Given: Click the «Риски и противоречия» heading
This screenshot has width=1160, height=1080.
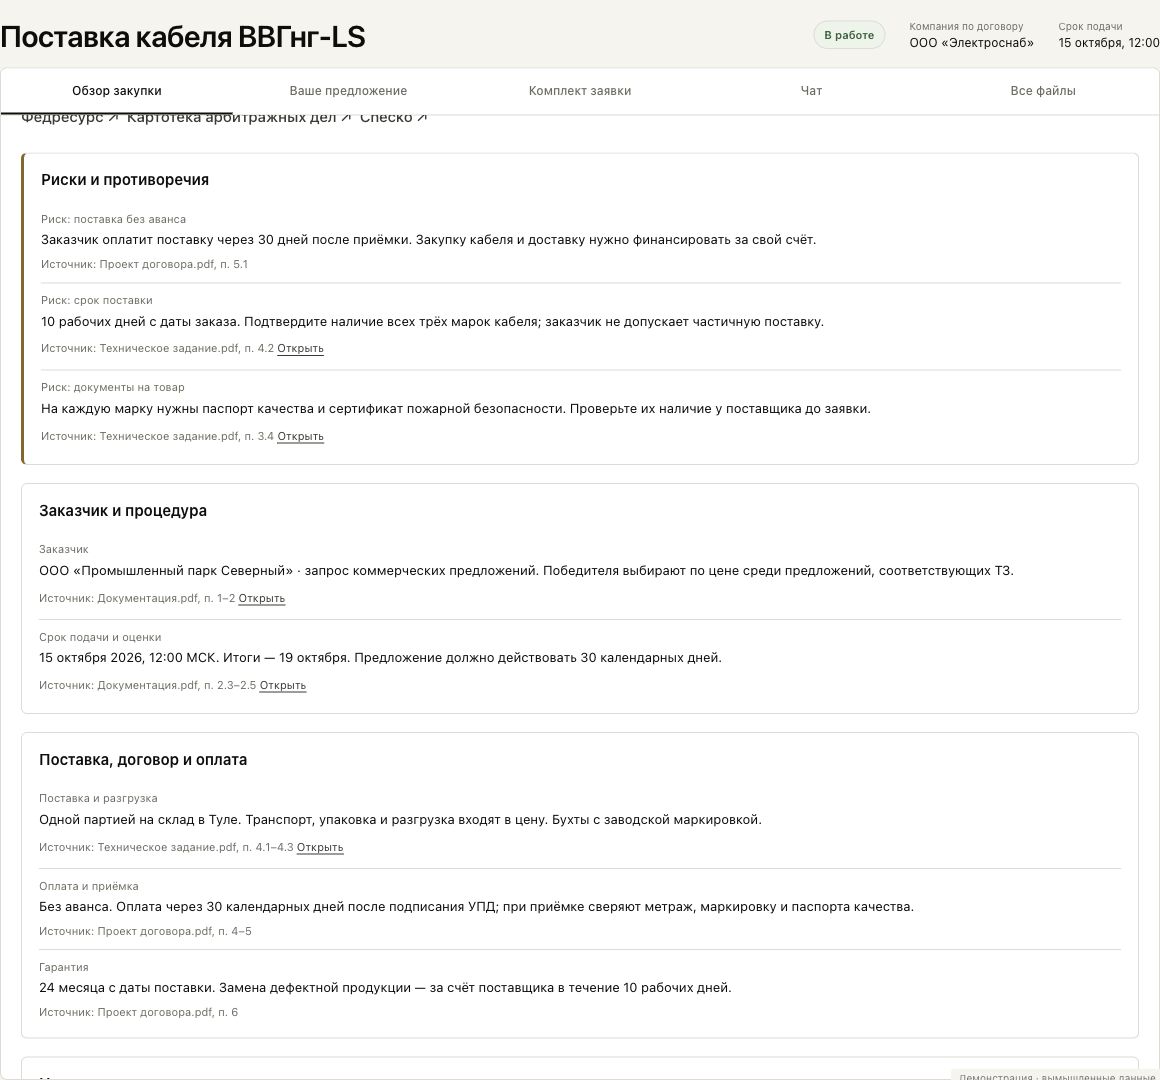Looking at the screenshot, I should [125, 180].
